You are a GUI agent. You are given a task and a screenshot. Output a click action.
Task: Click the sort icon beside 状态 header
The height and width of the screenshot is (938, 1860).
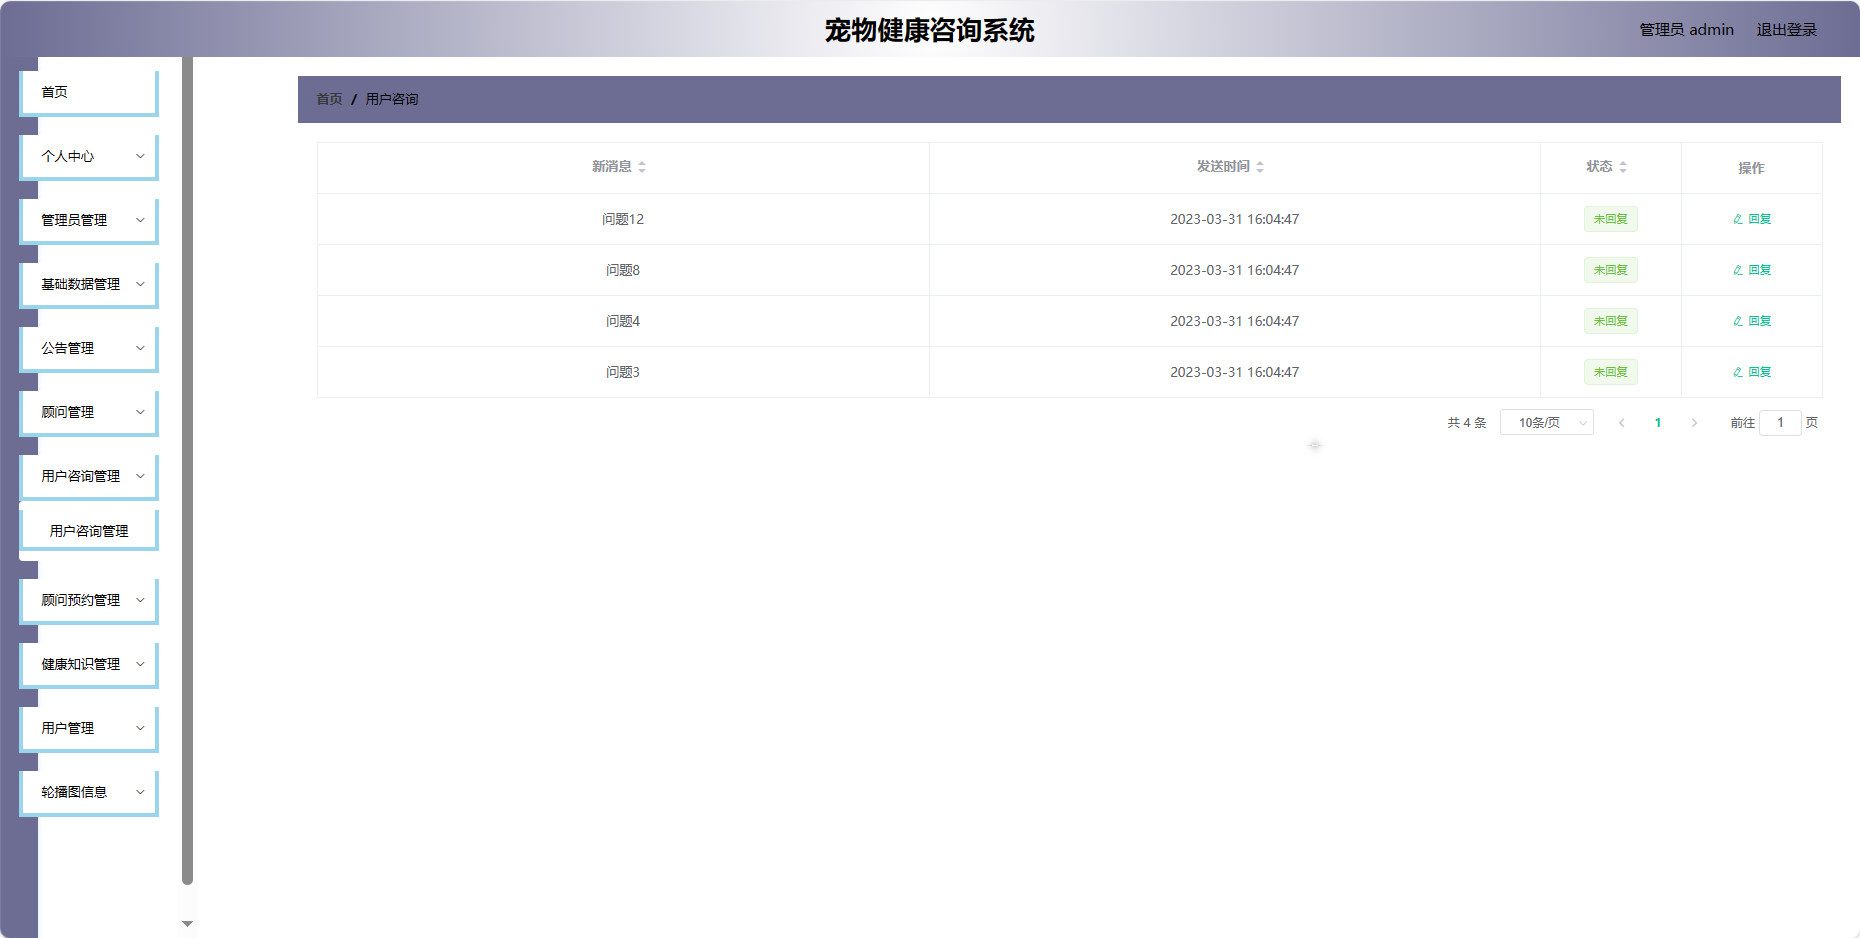coord(1623,167)
